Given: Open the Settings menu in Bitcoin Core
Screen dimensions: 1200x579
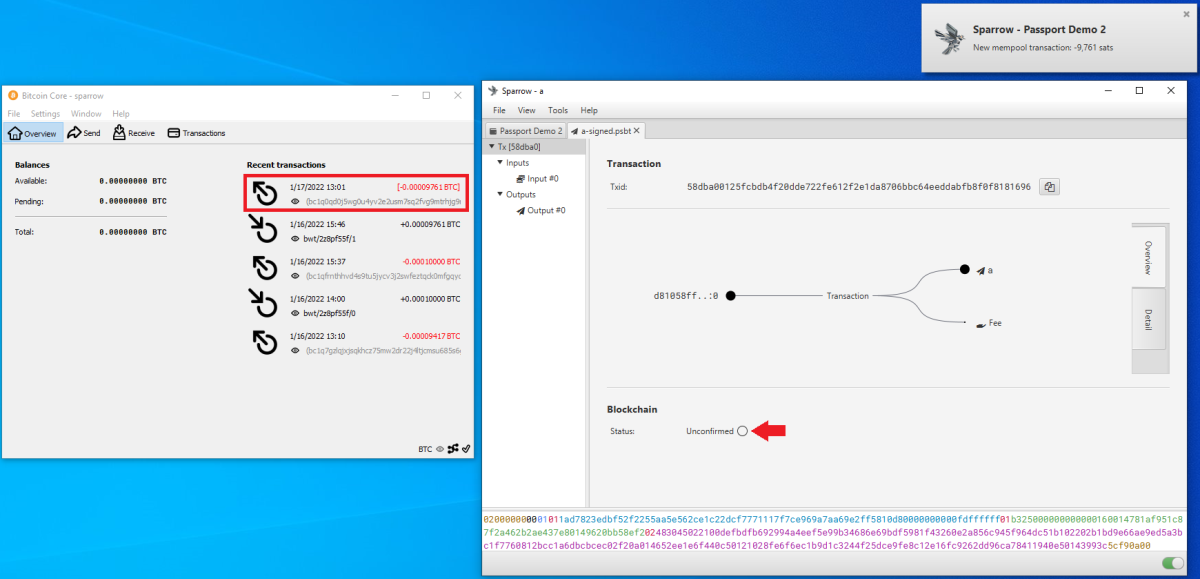Looking at the screenshot, I should tap(45, 114).
